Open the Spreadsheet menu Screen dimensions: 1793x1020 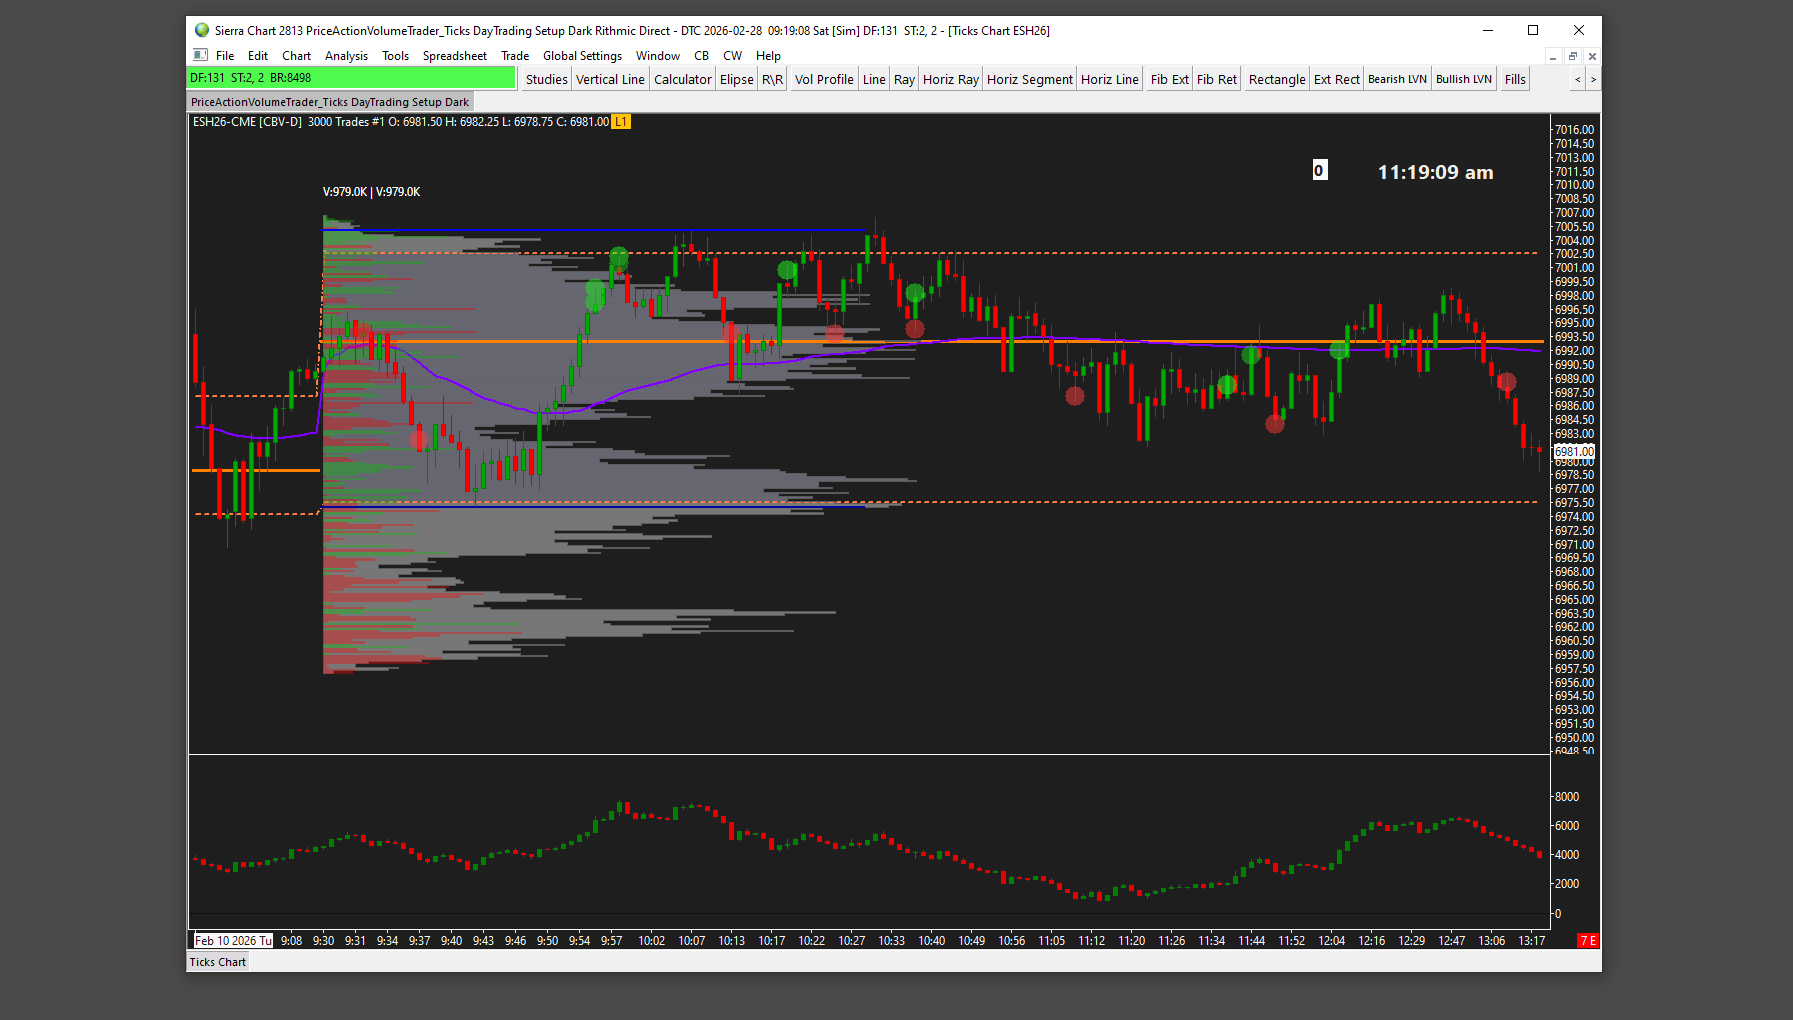click(455, 56)
